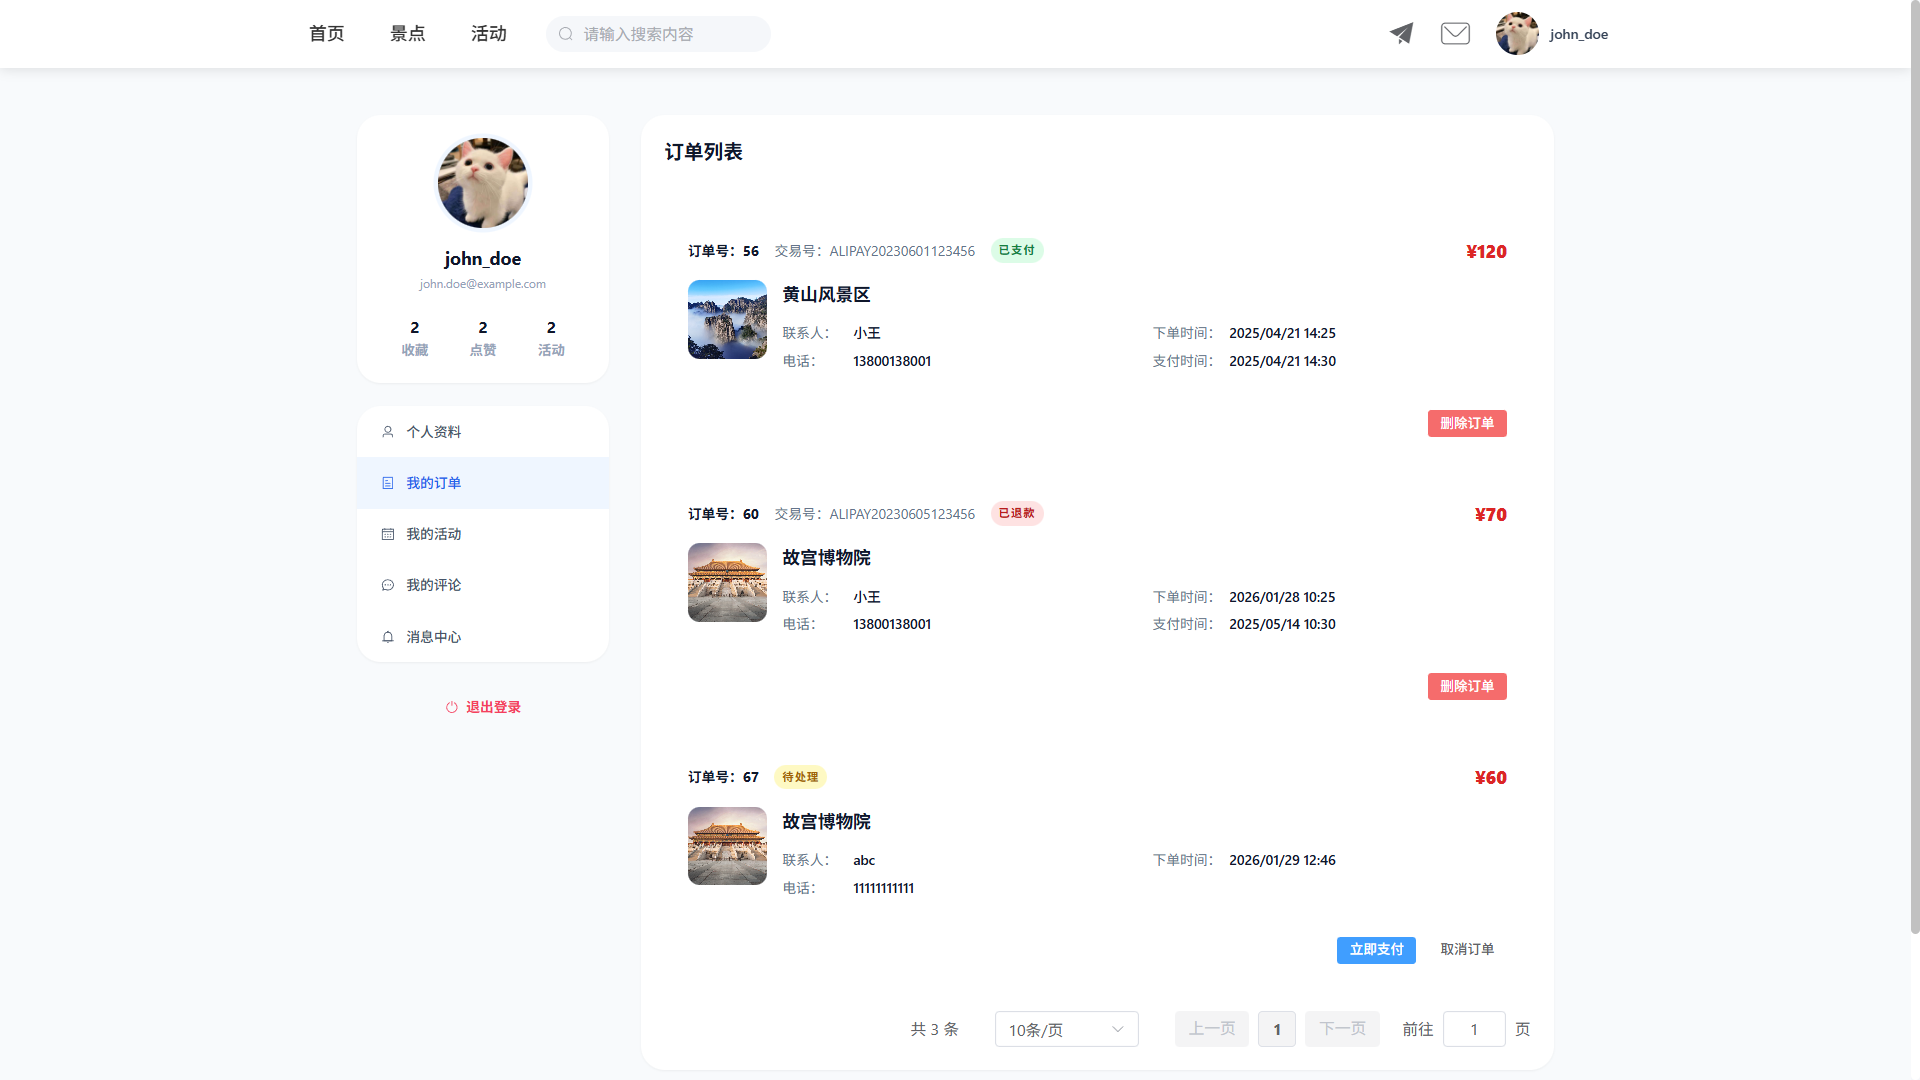Click page number 1 in pagination
1920x1080 pixels.
tap(1277, 1029)
